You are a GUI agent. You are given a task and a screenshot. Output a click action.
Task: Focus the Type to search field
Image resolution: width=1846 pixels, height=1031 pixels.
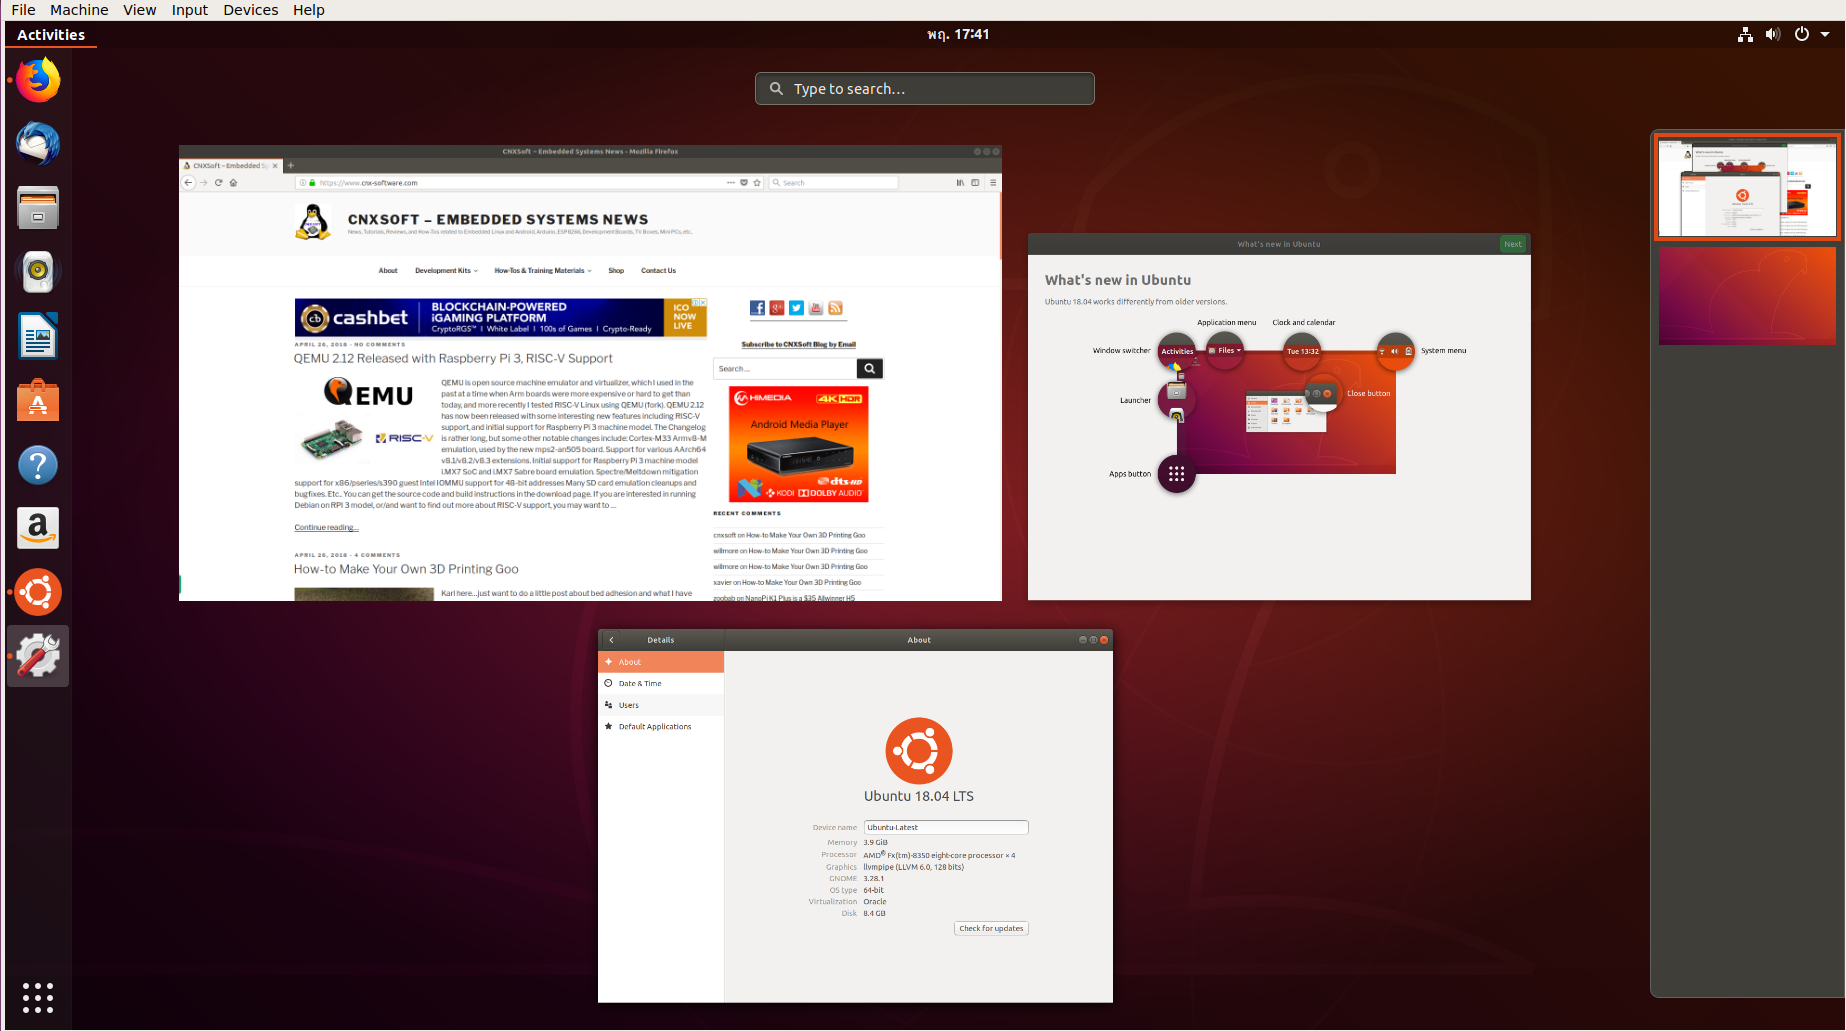925,88
